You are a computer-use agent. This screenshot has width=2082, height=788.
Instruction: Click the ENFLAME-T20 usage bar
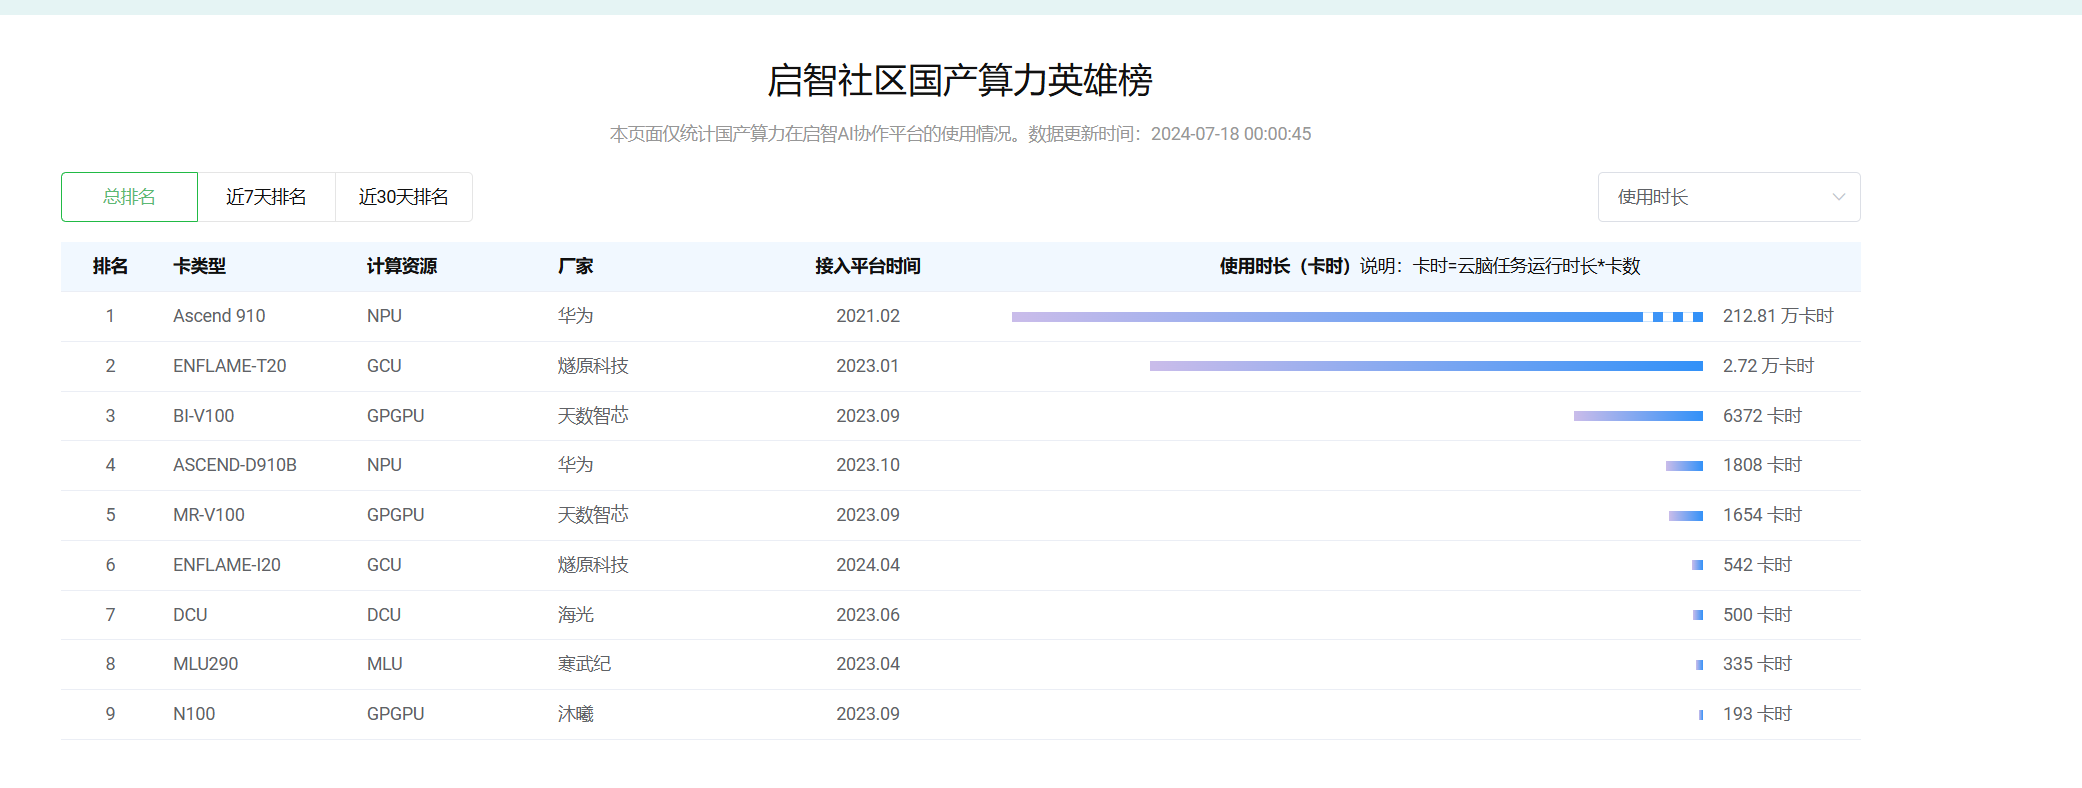coord(1426,366)
